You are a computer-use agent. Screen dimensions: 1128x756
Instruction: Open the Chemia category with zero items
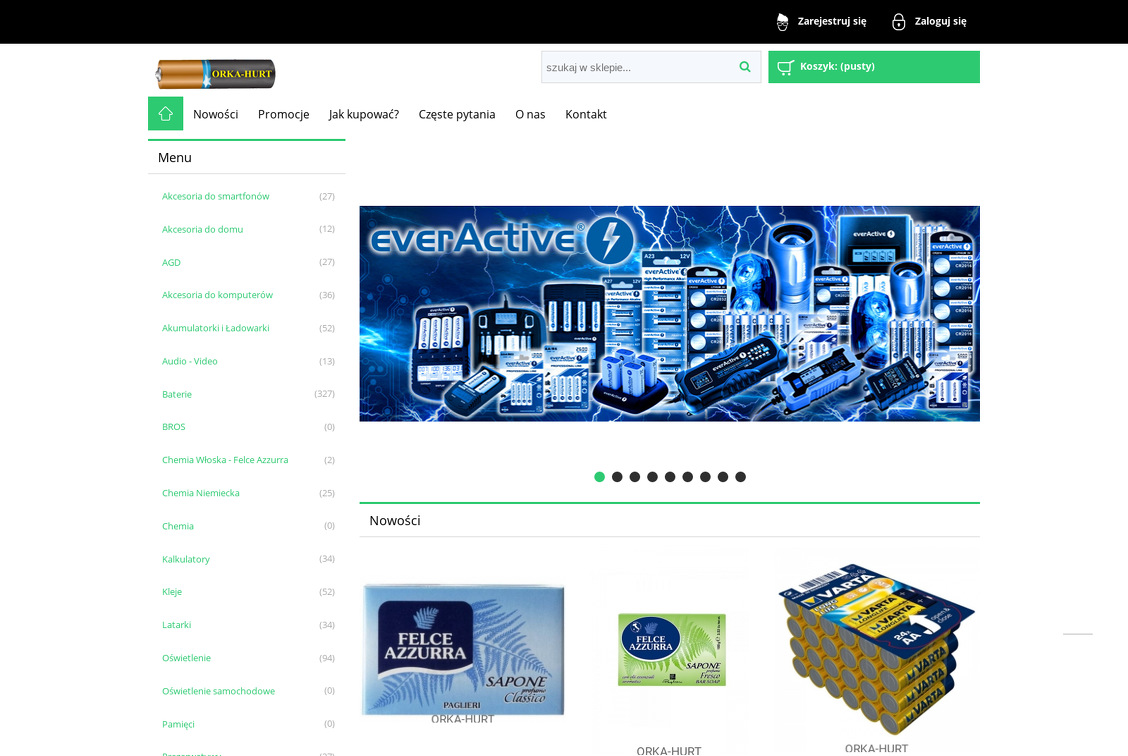click(x=177, y=526)
